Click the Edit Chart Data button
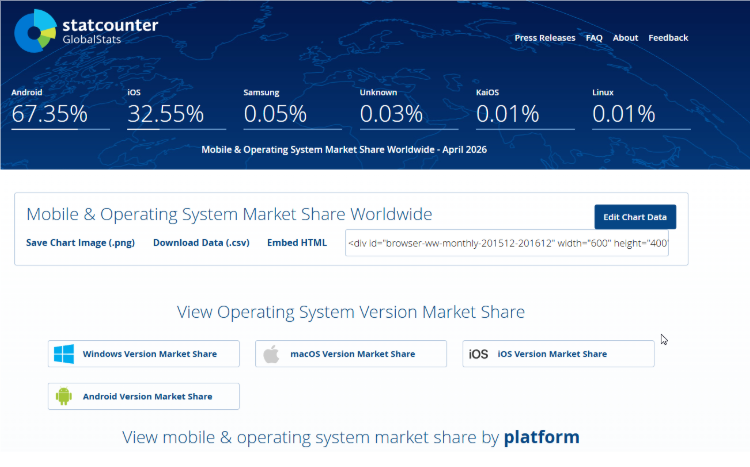 [x=635, y=217]
